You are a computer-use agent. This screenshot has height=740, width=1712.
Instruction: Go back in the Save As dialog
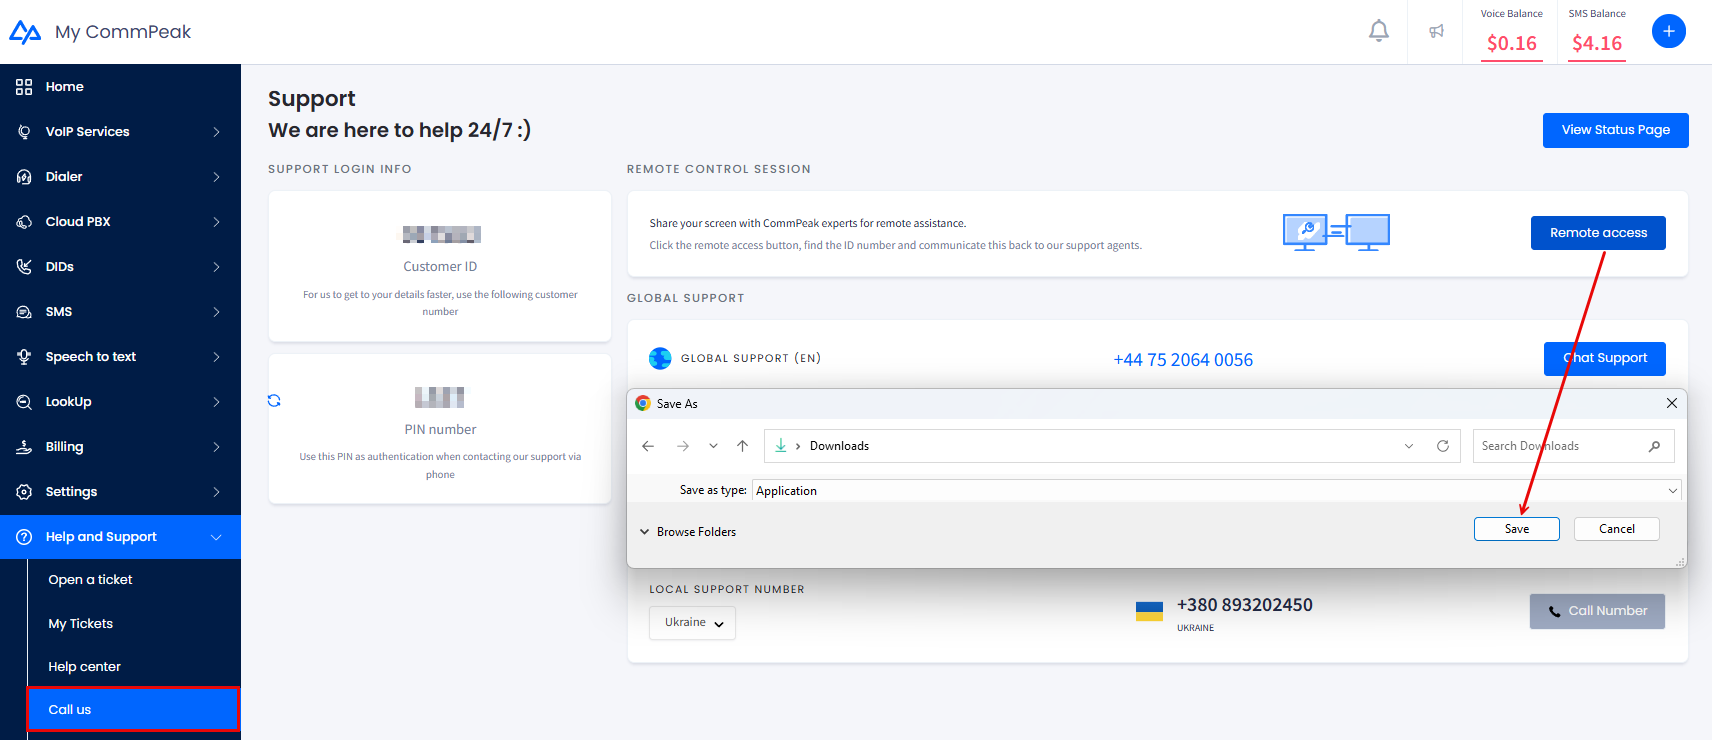(648, 446)
